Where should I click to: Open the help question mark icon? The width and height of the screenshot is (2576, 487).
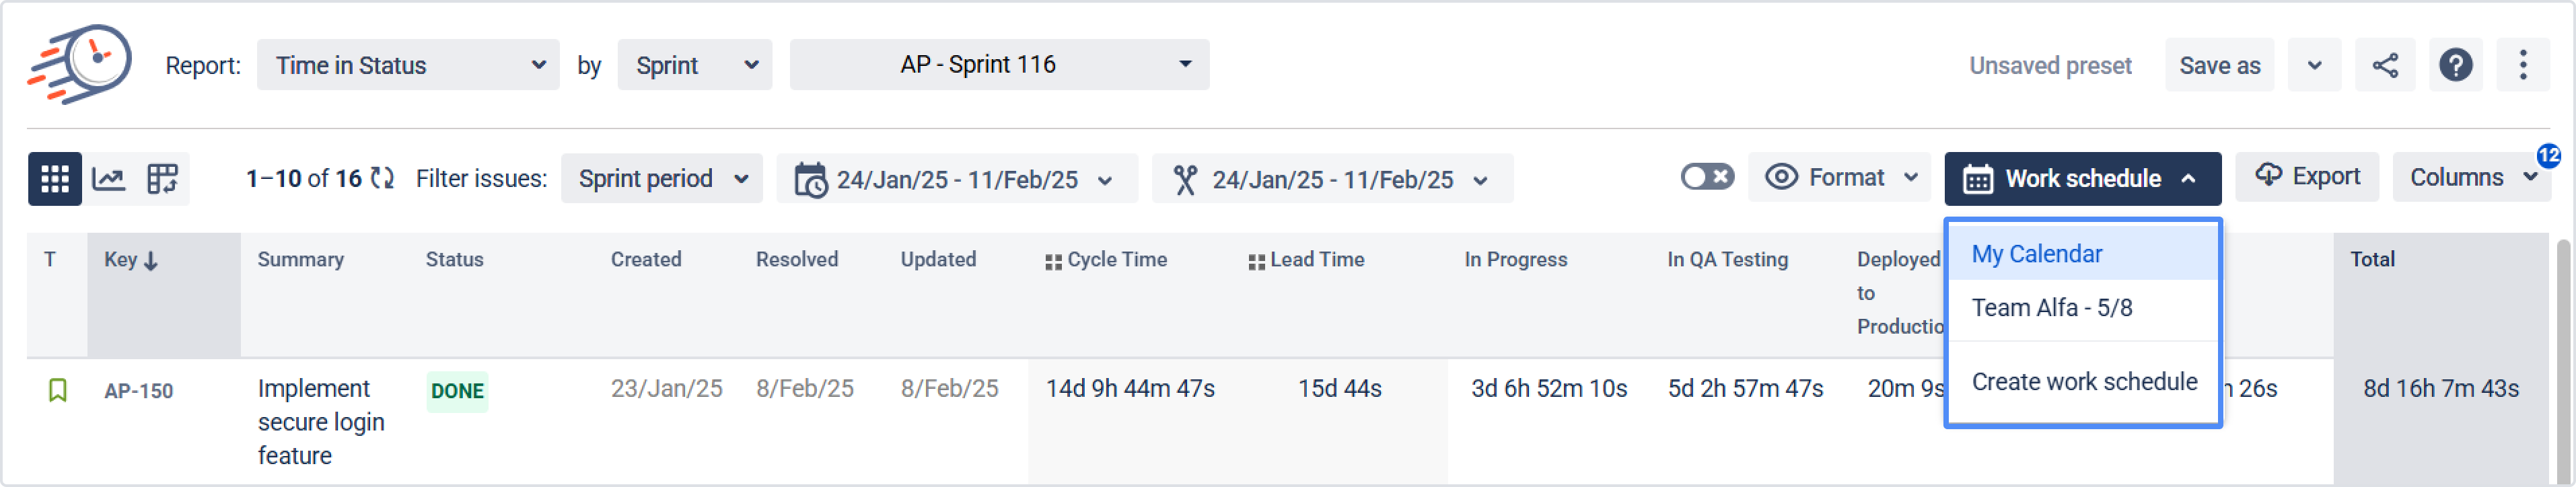click(x=2455, y=66)
